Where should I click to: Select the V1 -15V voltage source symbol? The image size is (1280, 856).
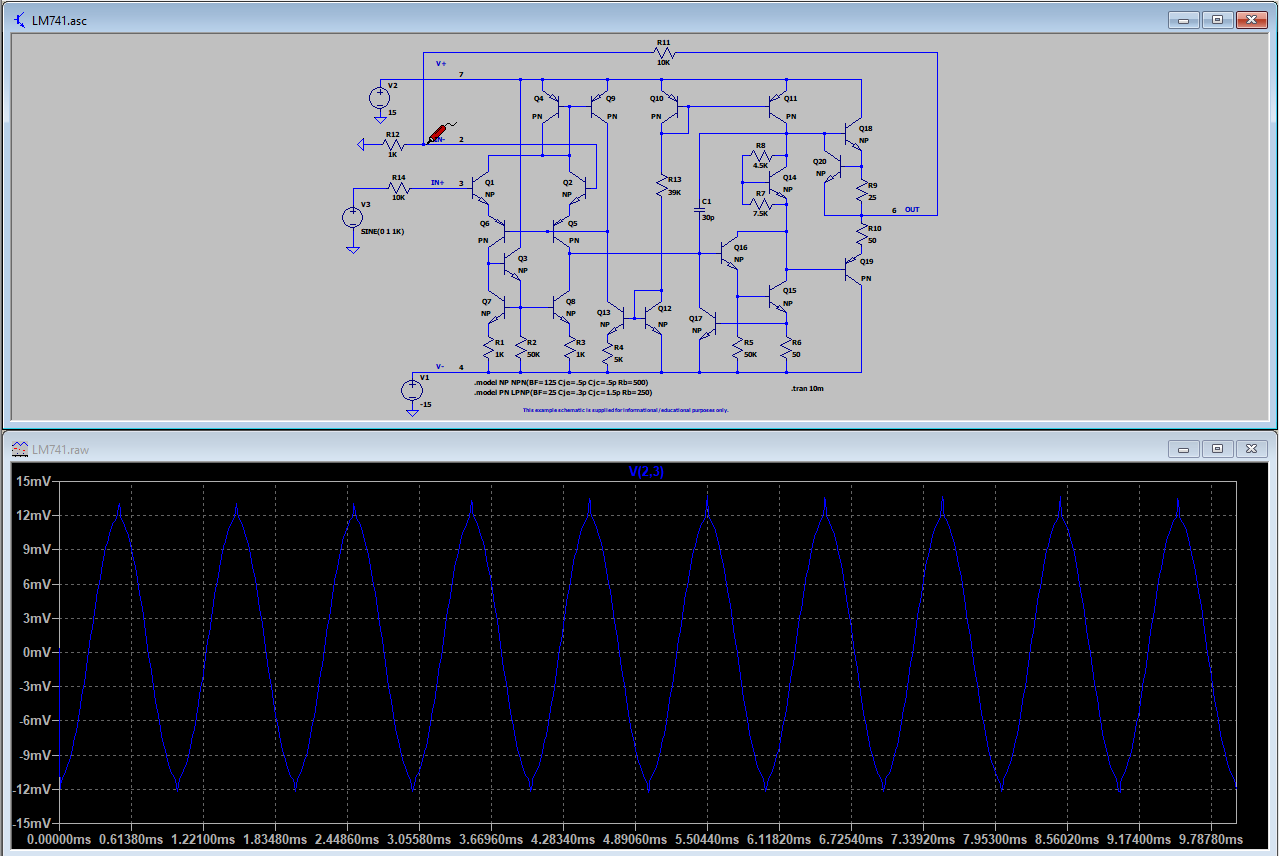[x=411, y=390]
